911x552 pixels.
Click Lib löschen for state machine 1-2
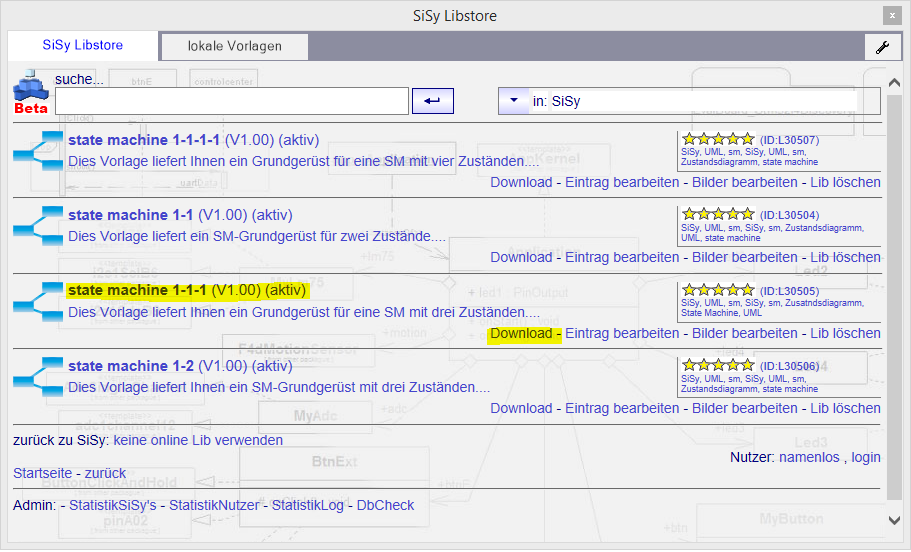coord(845,408)
